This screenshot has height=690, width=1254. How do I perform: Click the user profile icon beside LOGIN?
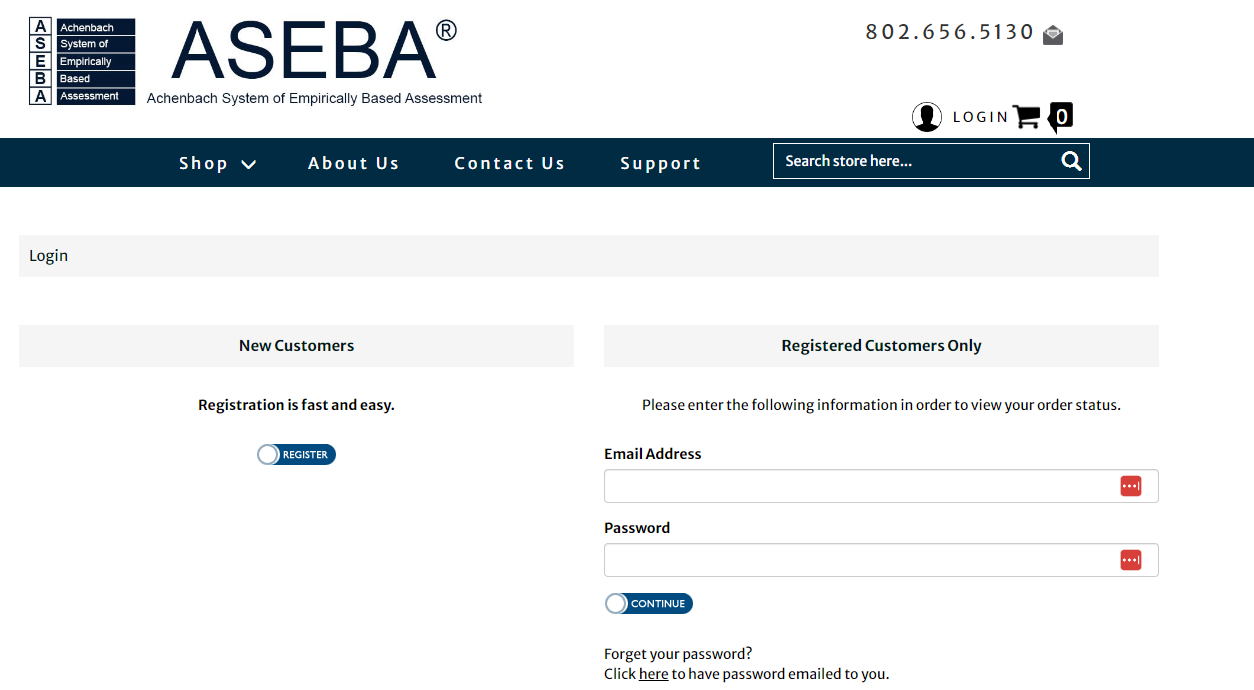click(x=927, y=116)
